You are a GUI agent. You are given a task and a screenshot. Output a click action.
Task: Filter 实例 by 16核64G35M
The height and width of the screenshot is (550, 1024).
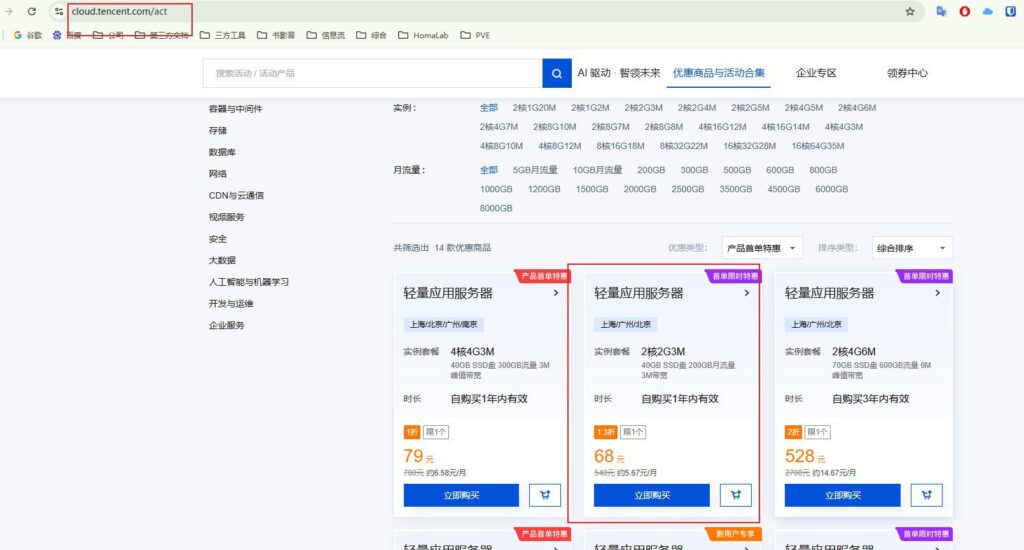tap(818, 146)
